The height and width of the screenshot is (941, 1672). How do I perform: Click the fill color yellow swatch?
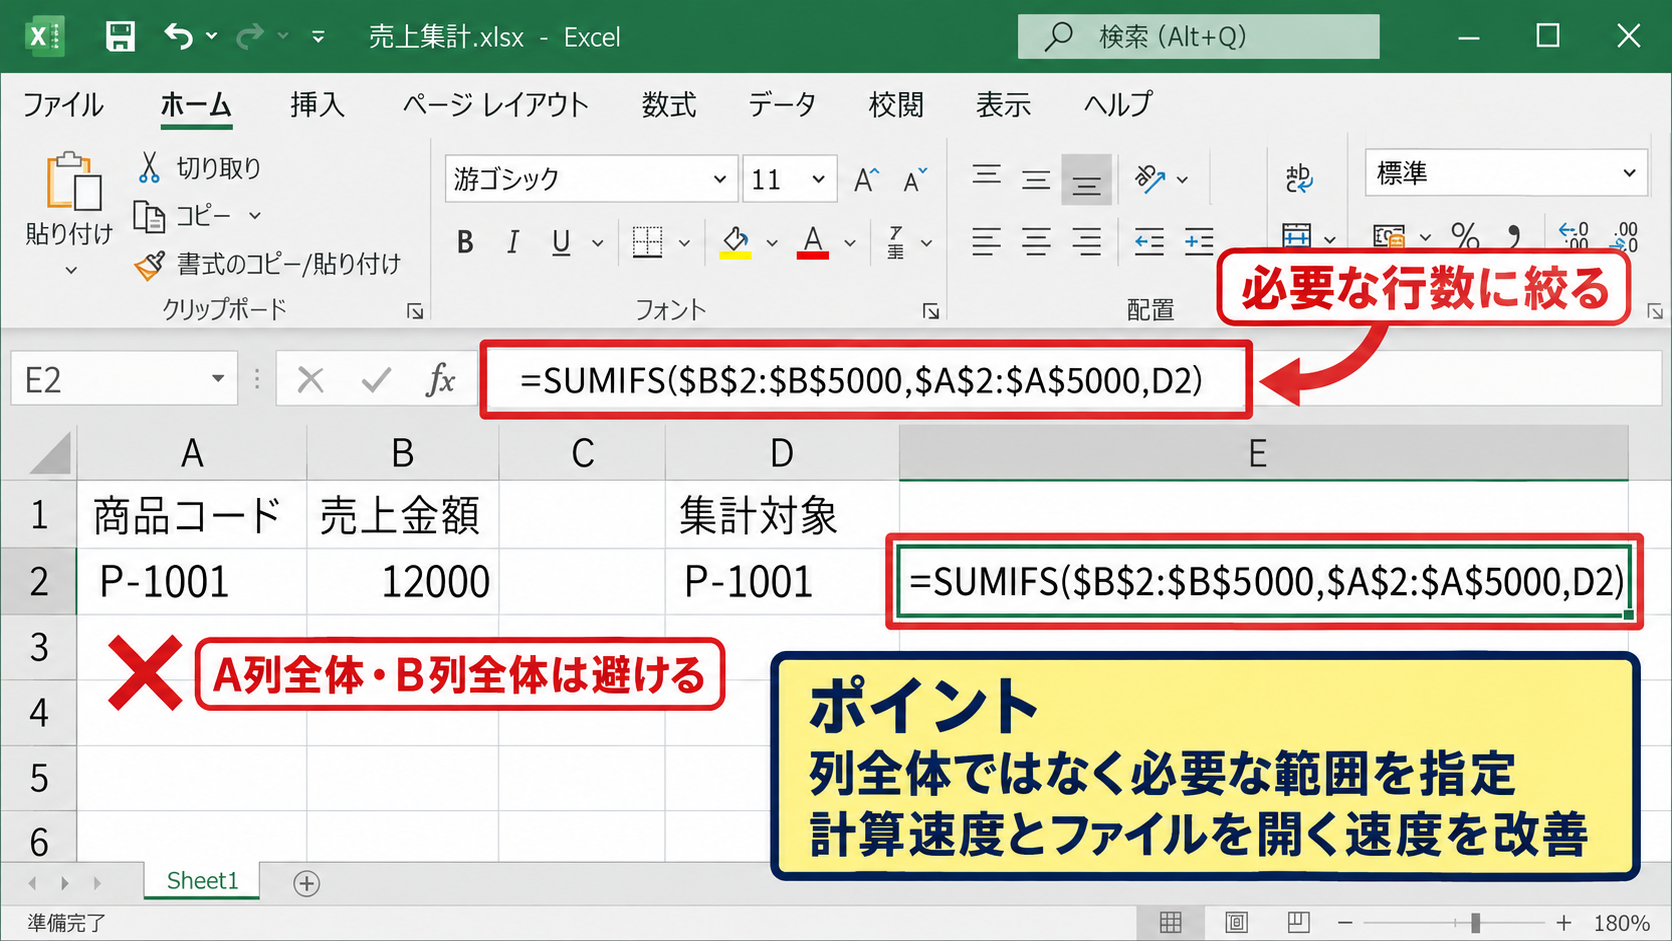tap(735, 255)
